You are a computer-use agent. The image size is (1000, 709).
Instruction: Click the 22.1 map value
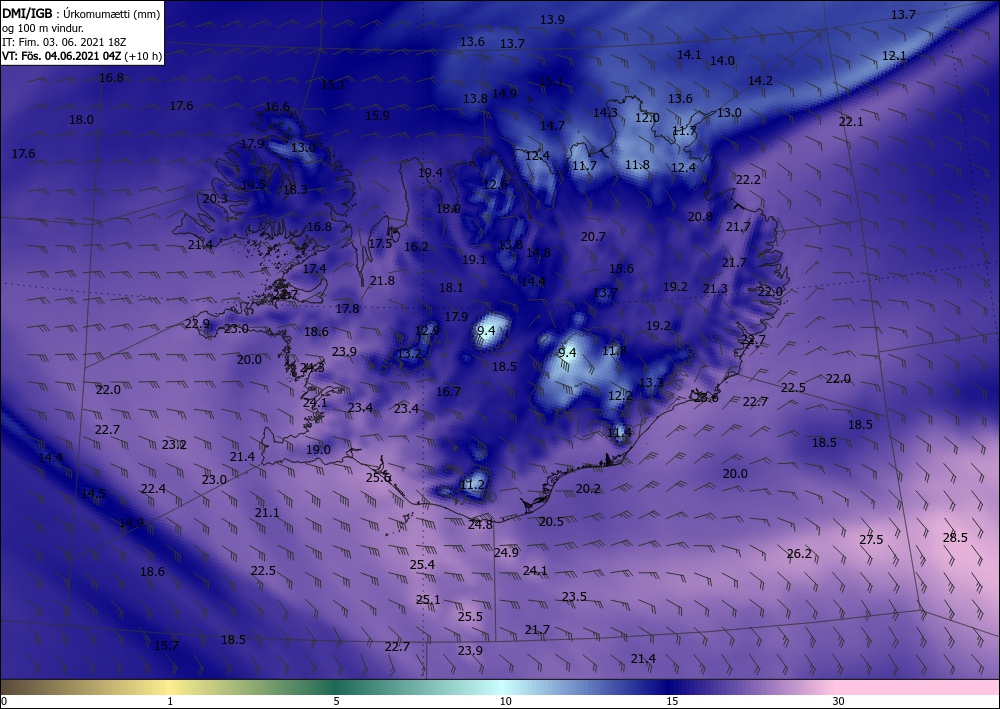(851, 121)
